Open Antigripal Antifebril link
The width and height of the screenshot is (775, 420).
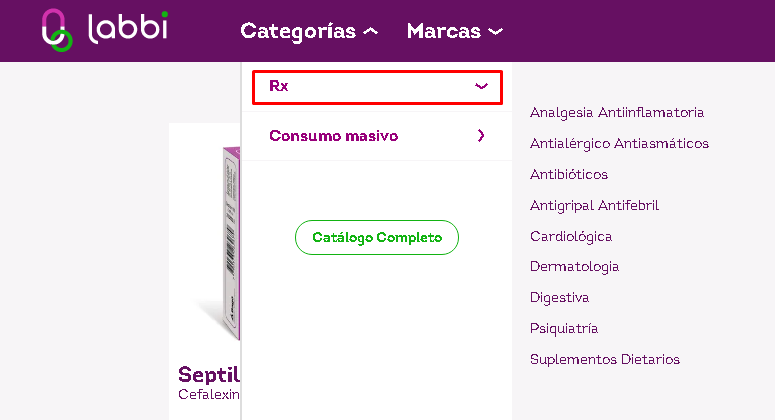[x=594, y=206]
